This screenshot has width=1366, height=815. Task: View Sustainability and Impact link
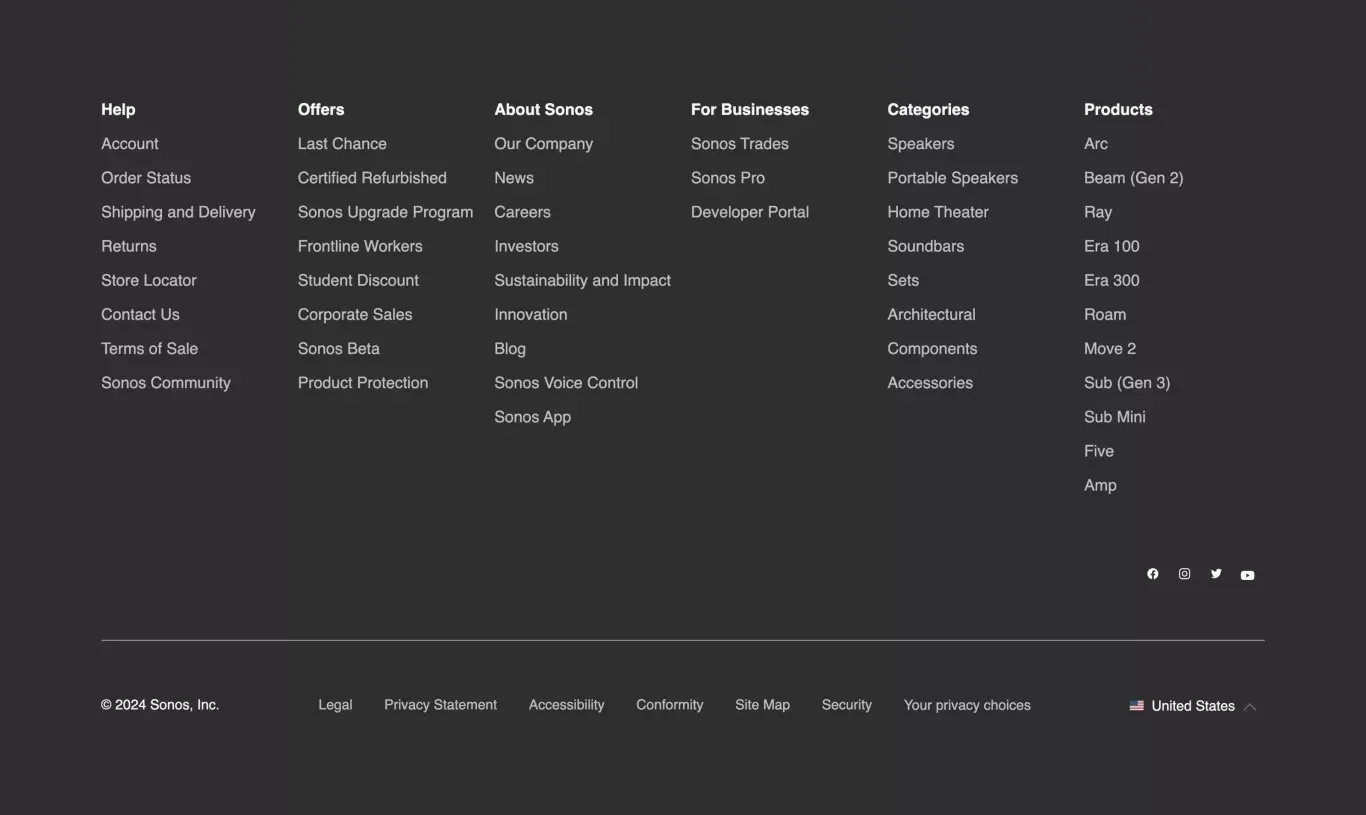[x=583, y=280]
